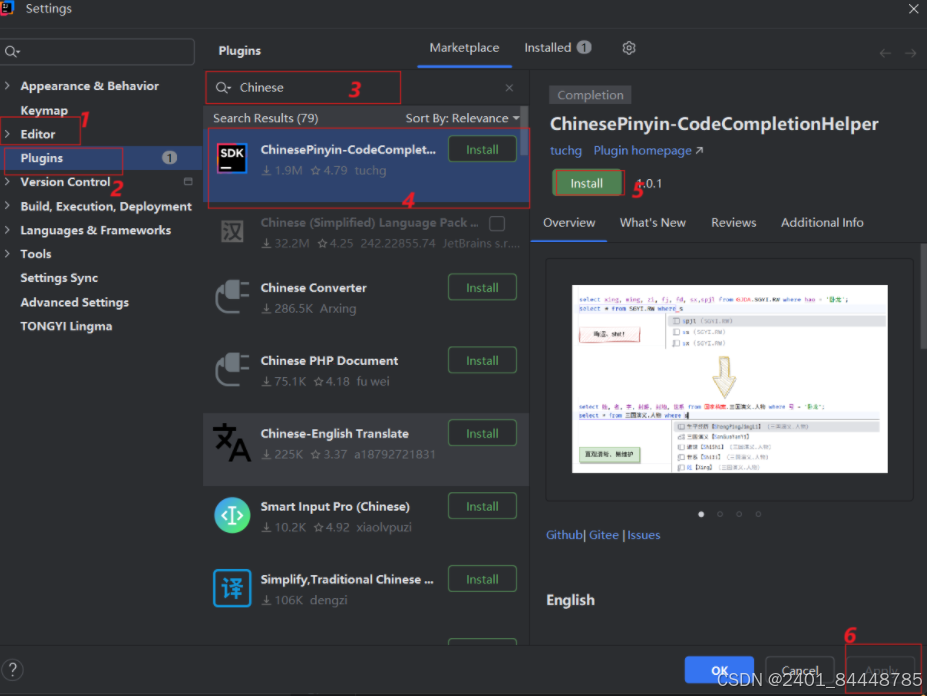Expand Build, Execution, Deployment node
This screenshot has width=927, height=696.
[x=7, y=206]
